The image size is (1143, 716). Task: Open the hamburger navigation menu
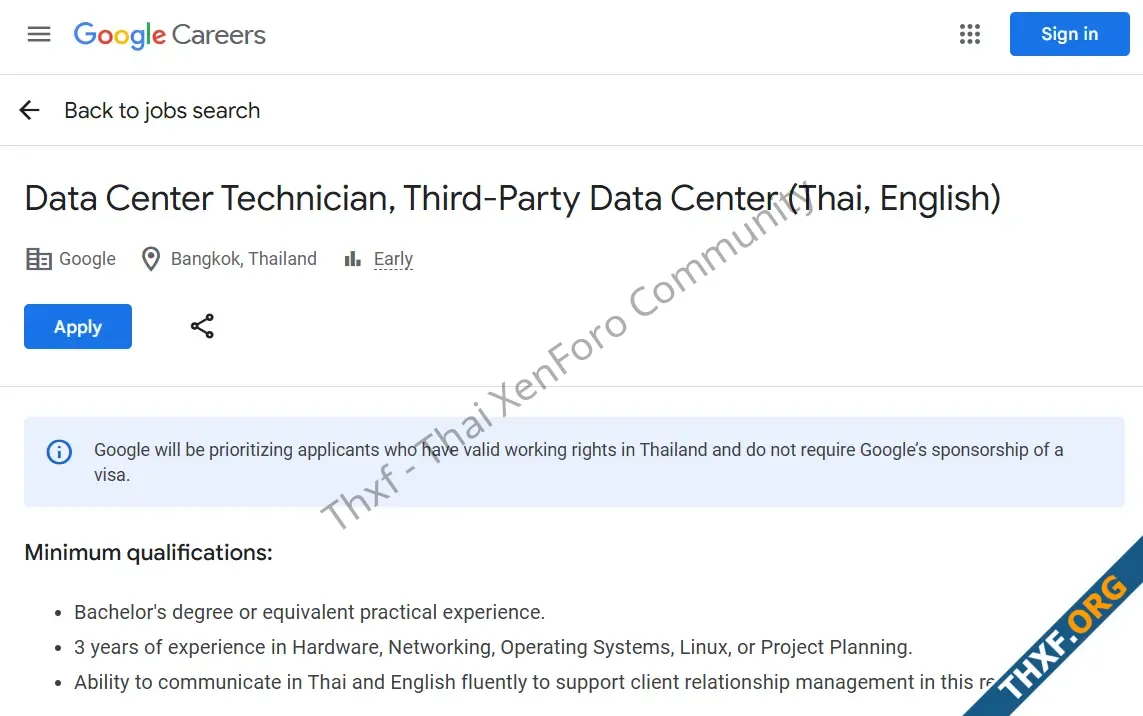(x=39, y=34)
